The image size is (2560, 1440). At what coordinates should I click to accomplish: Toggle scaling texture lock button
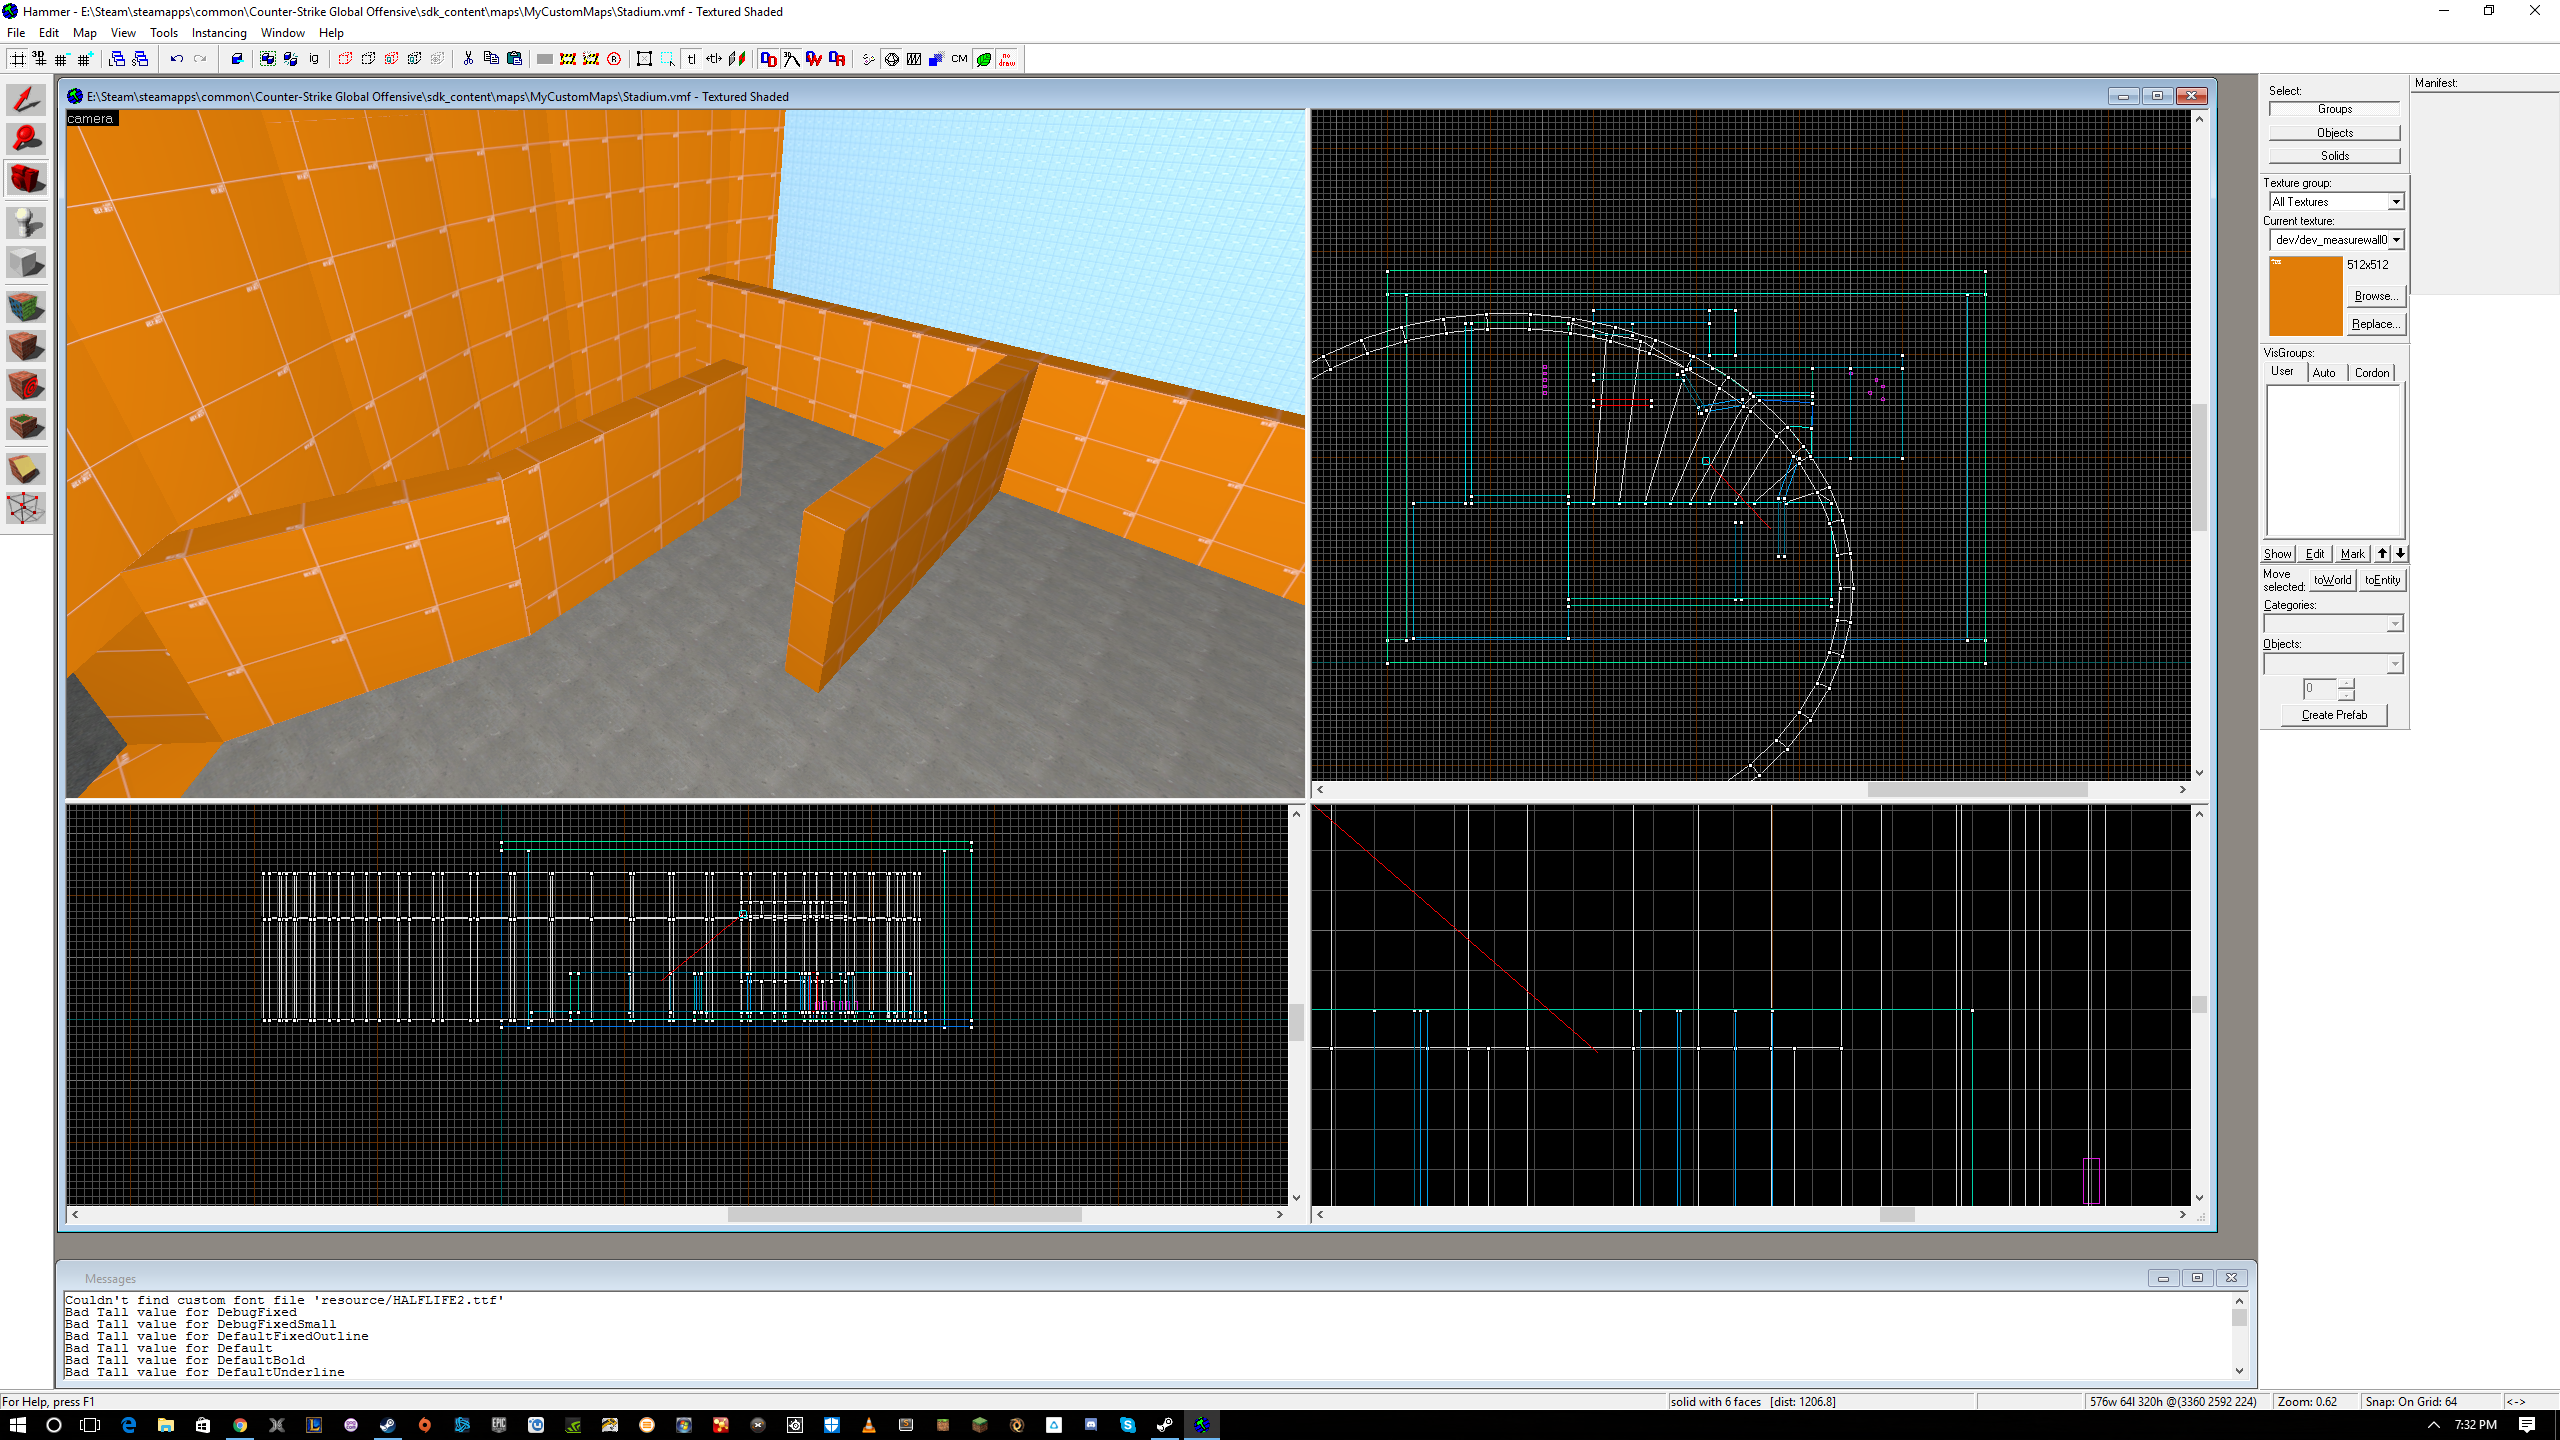point(714,59)
